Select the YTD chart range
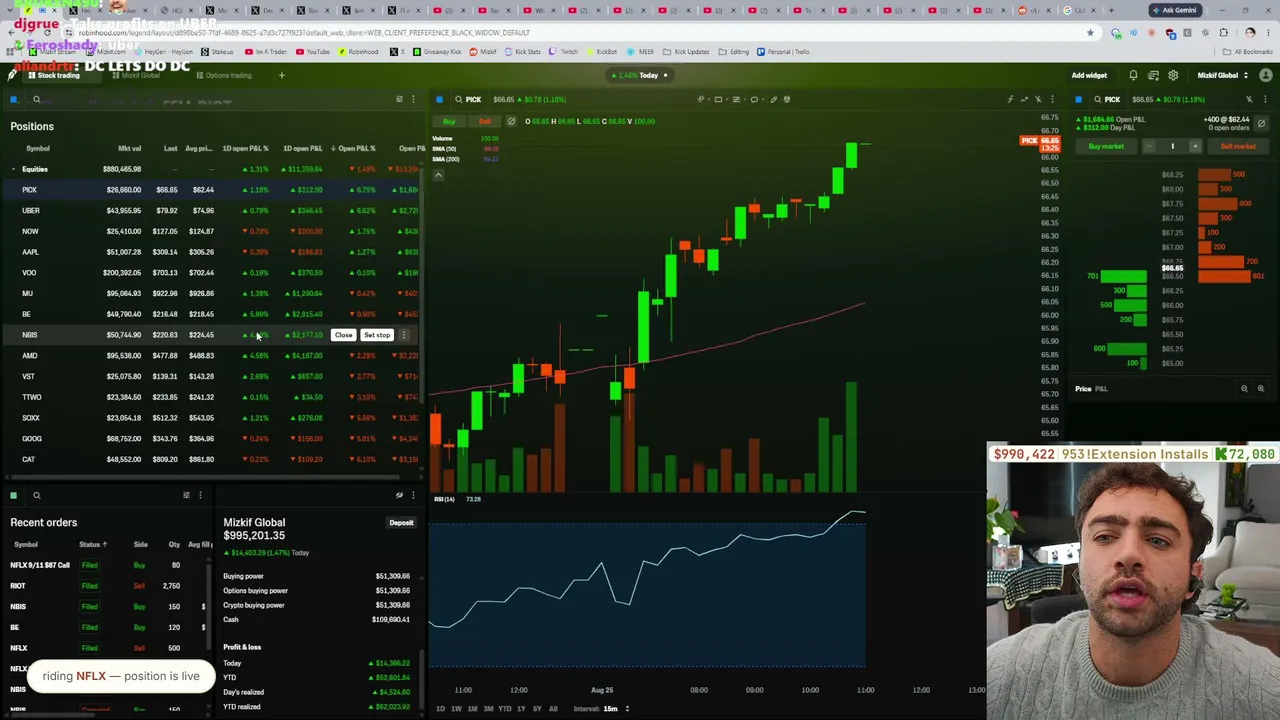 [x=505, y=709]
